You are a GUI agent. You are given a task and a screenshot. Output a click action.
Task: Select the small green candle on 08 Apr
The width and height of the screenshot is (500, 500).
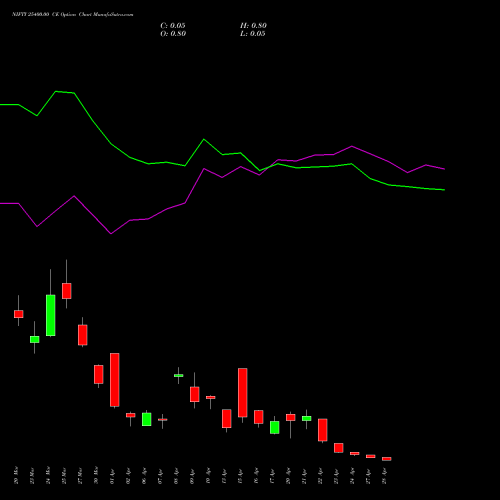point(179,376)
